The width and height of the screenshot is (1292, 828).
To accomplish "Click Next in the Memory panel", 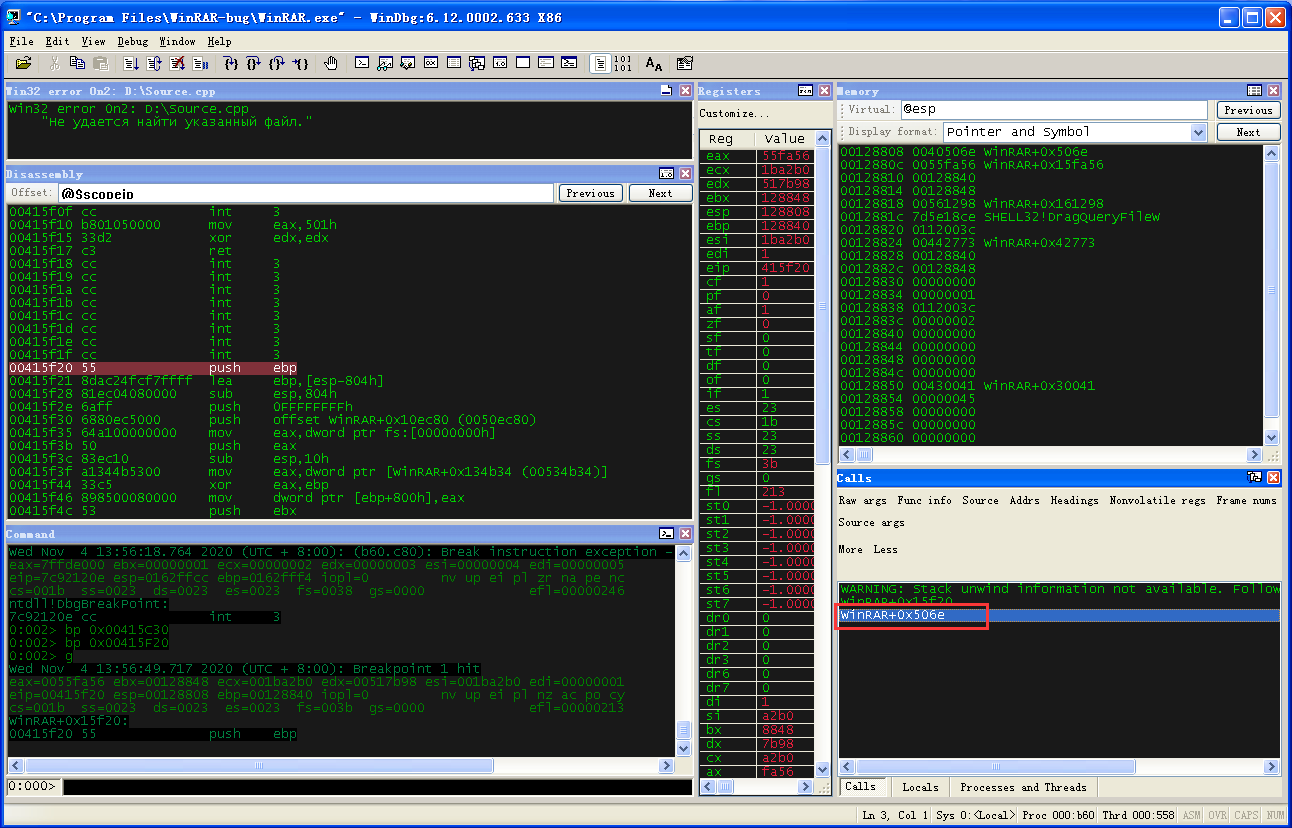I will [x=1248, y=132].
